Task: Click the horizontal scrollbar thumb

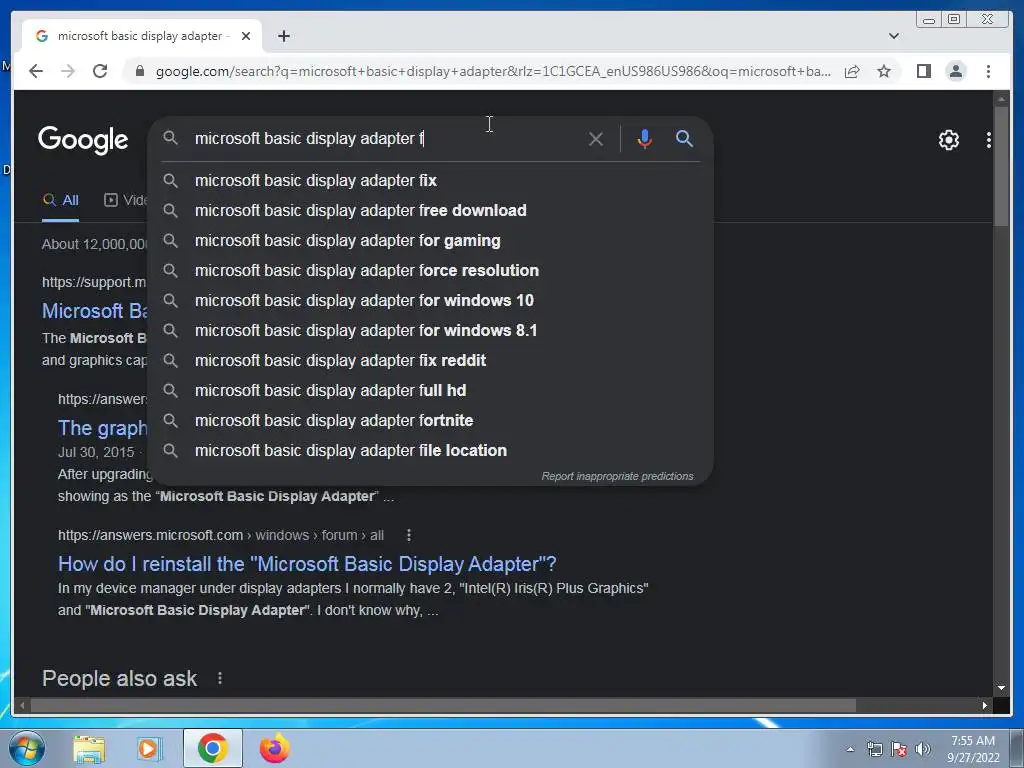Action: (443, 705)
